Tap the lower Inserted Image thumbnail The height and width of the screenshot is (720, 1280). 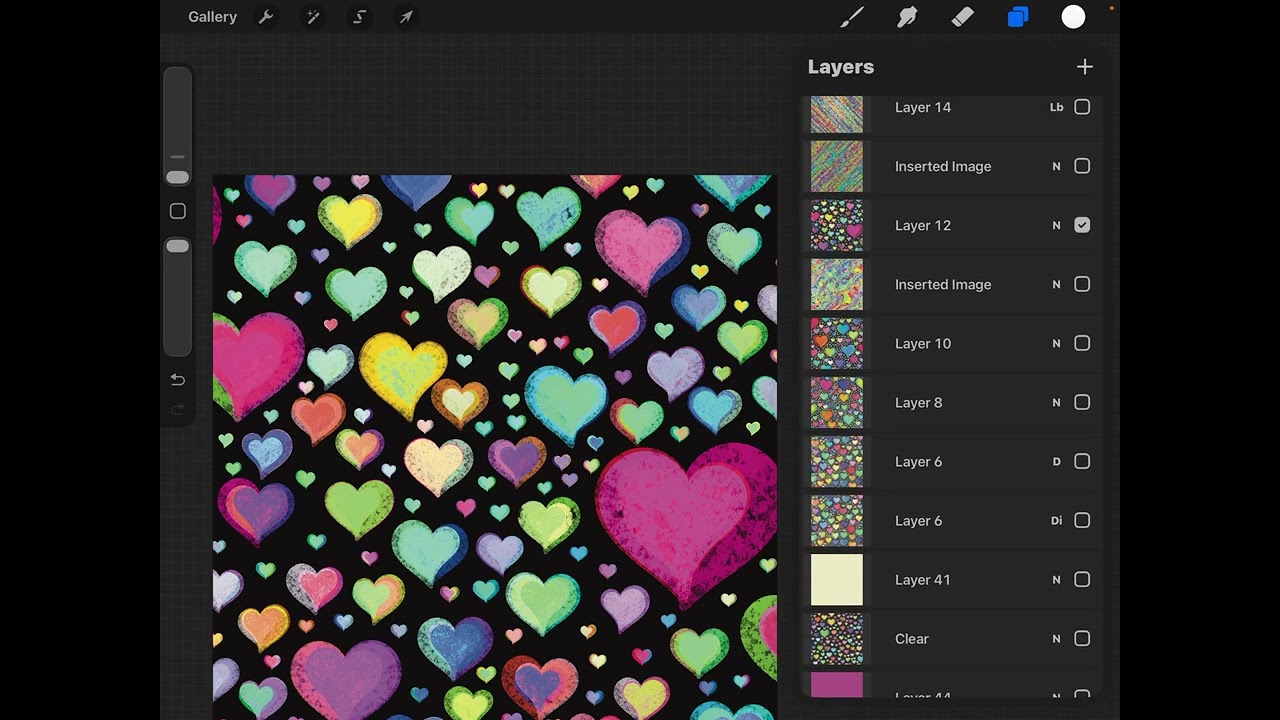(x=836, y=284)
